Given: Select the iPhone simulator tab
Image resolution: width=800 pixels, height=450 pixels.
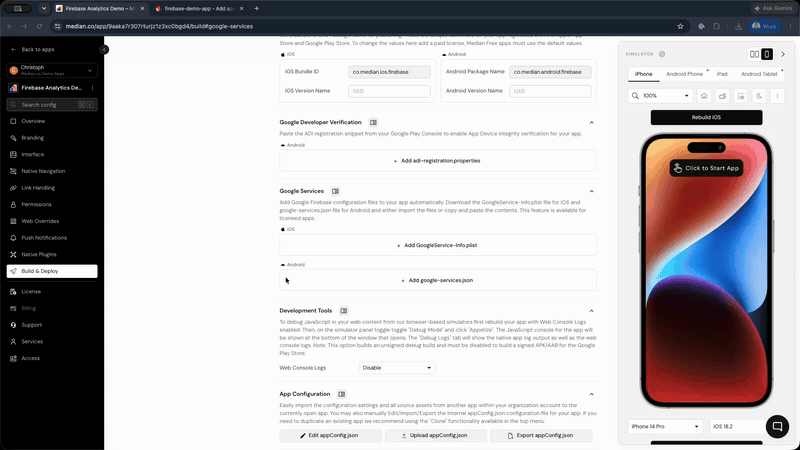Looking at the screenshot, I should (643, 74).
